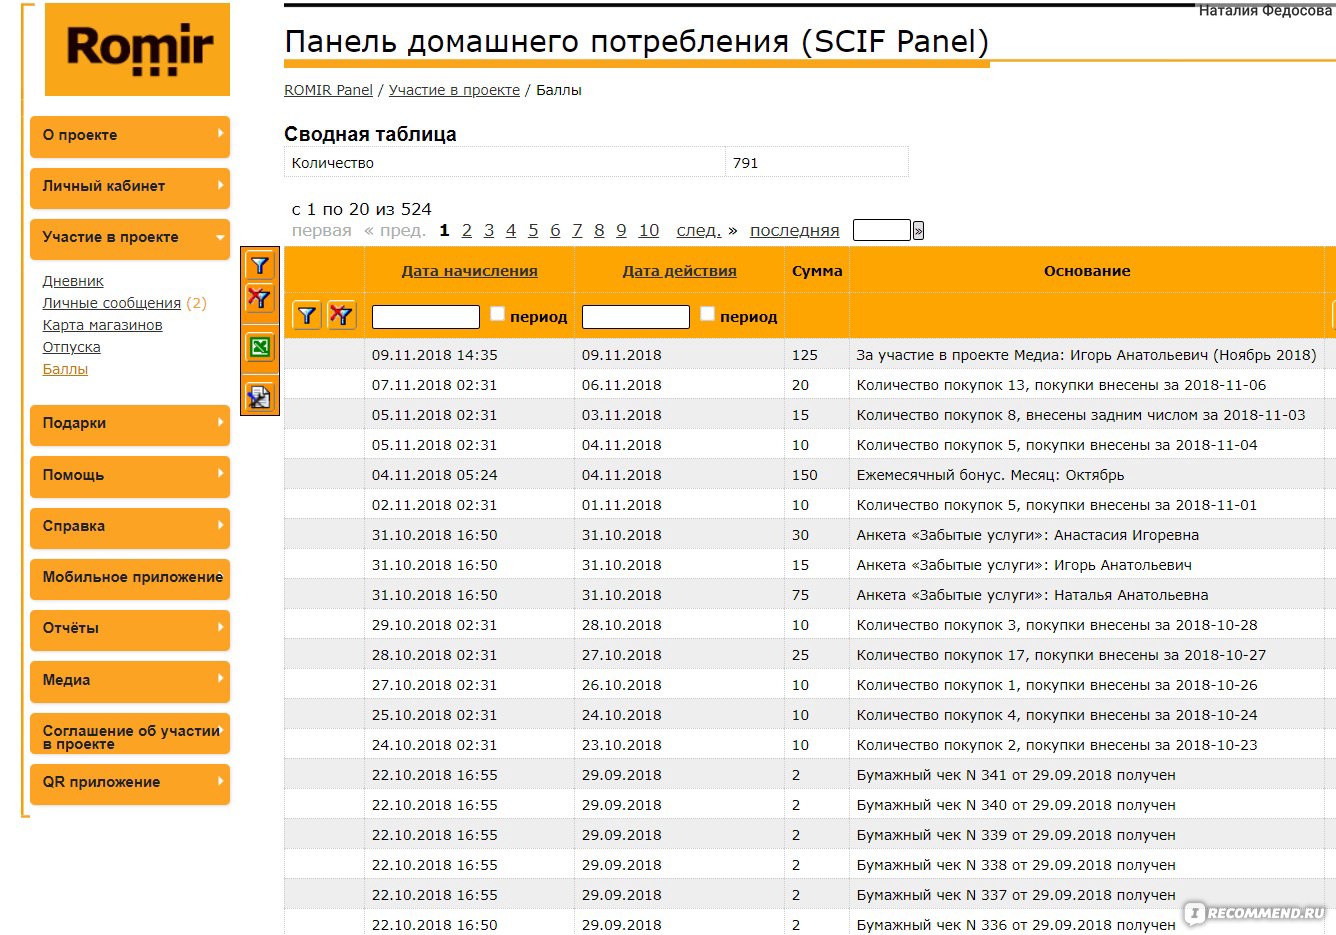The image size is (1336, 935).
Task: Go to page 10
Action: 649,231
